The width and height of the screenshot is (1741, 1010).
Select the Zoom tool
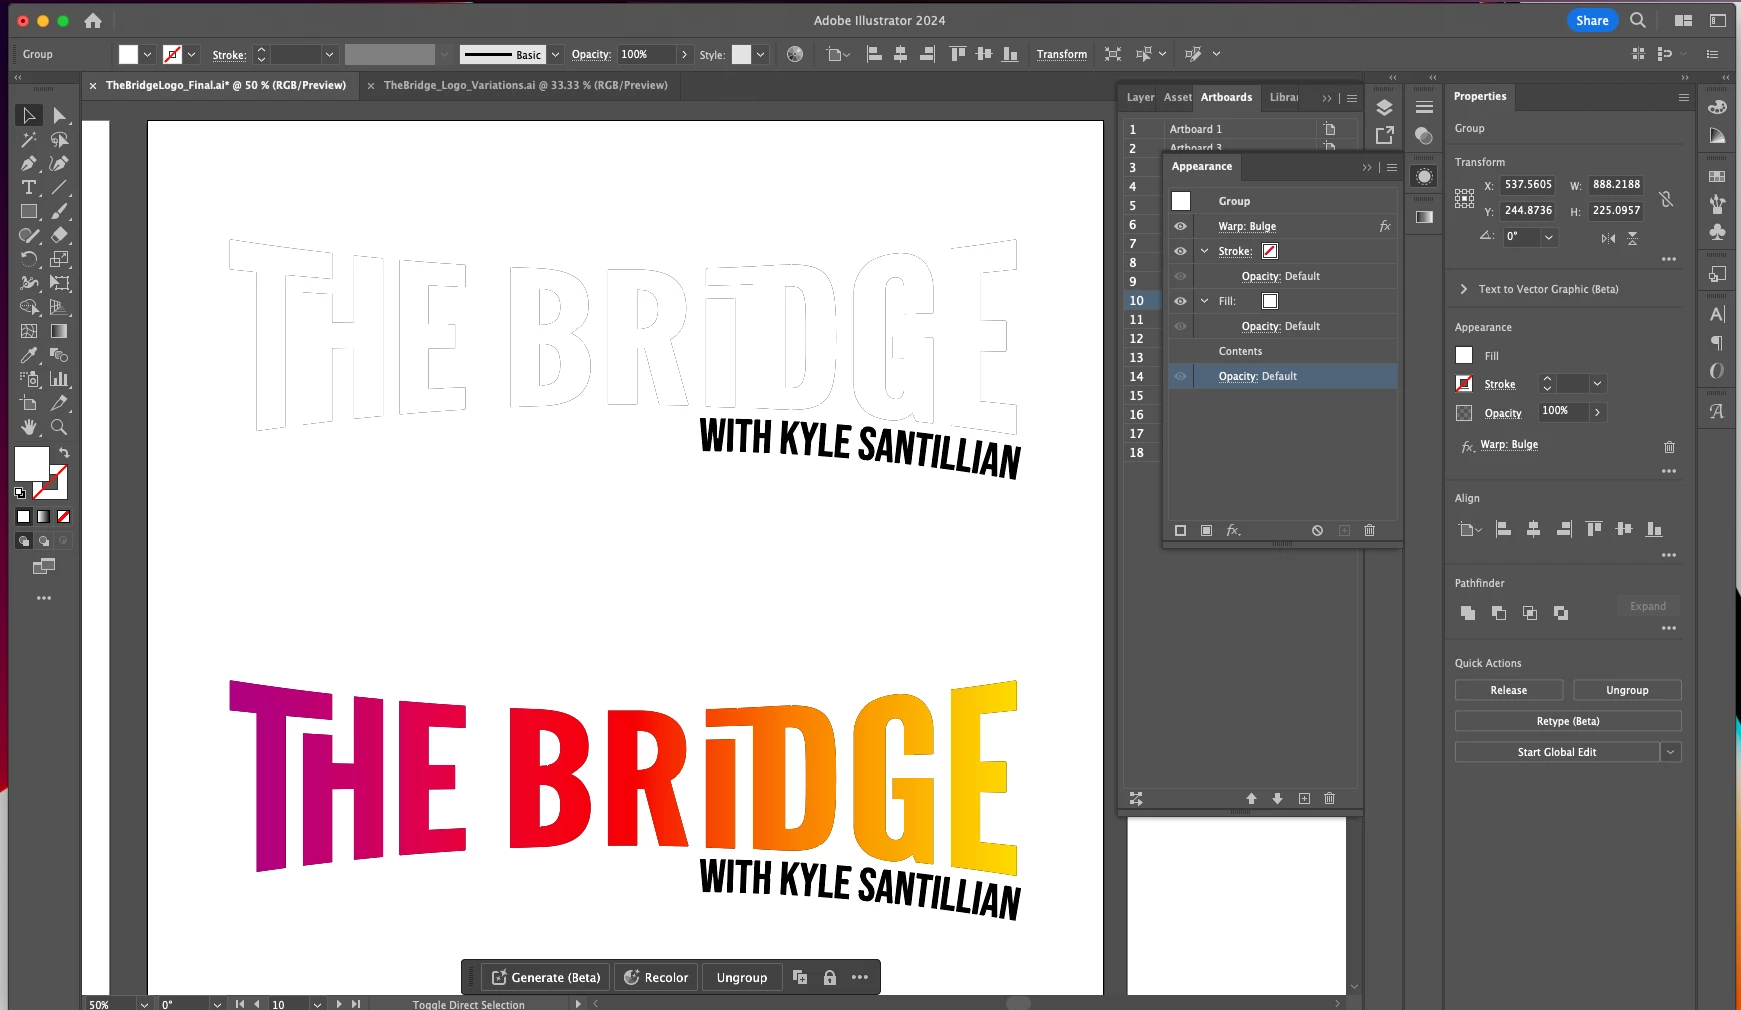59,427
